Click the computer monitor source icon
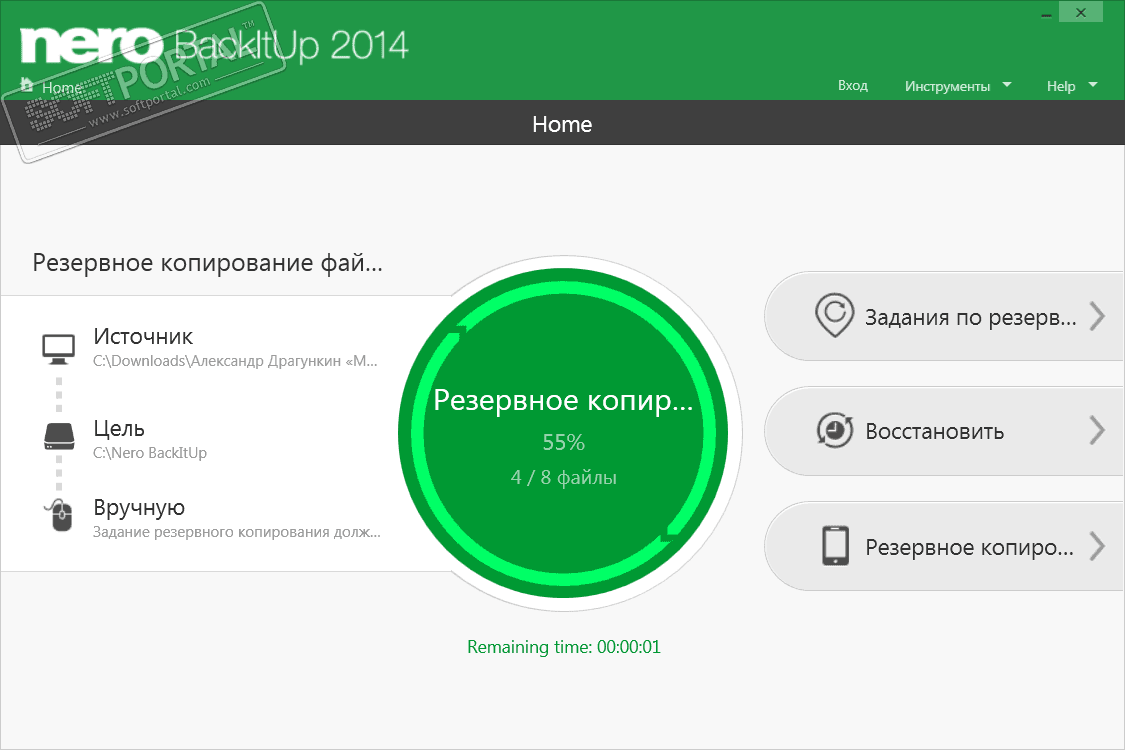The height and width of the screenshot is (750, 1125). tap(58, 348)
